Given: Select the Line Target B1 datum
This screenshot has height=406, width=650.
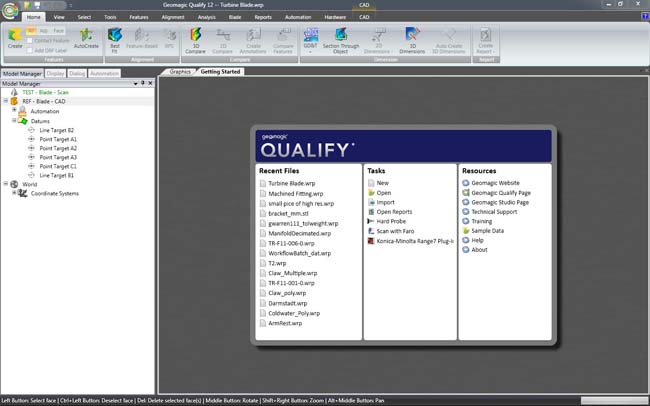Looking at the screenshot, I should (56, 175).
